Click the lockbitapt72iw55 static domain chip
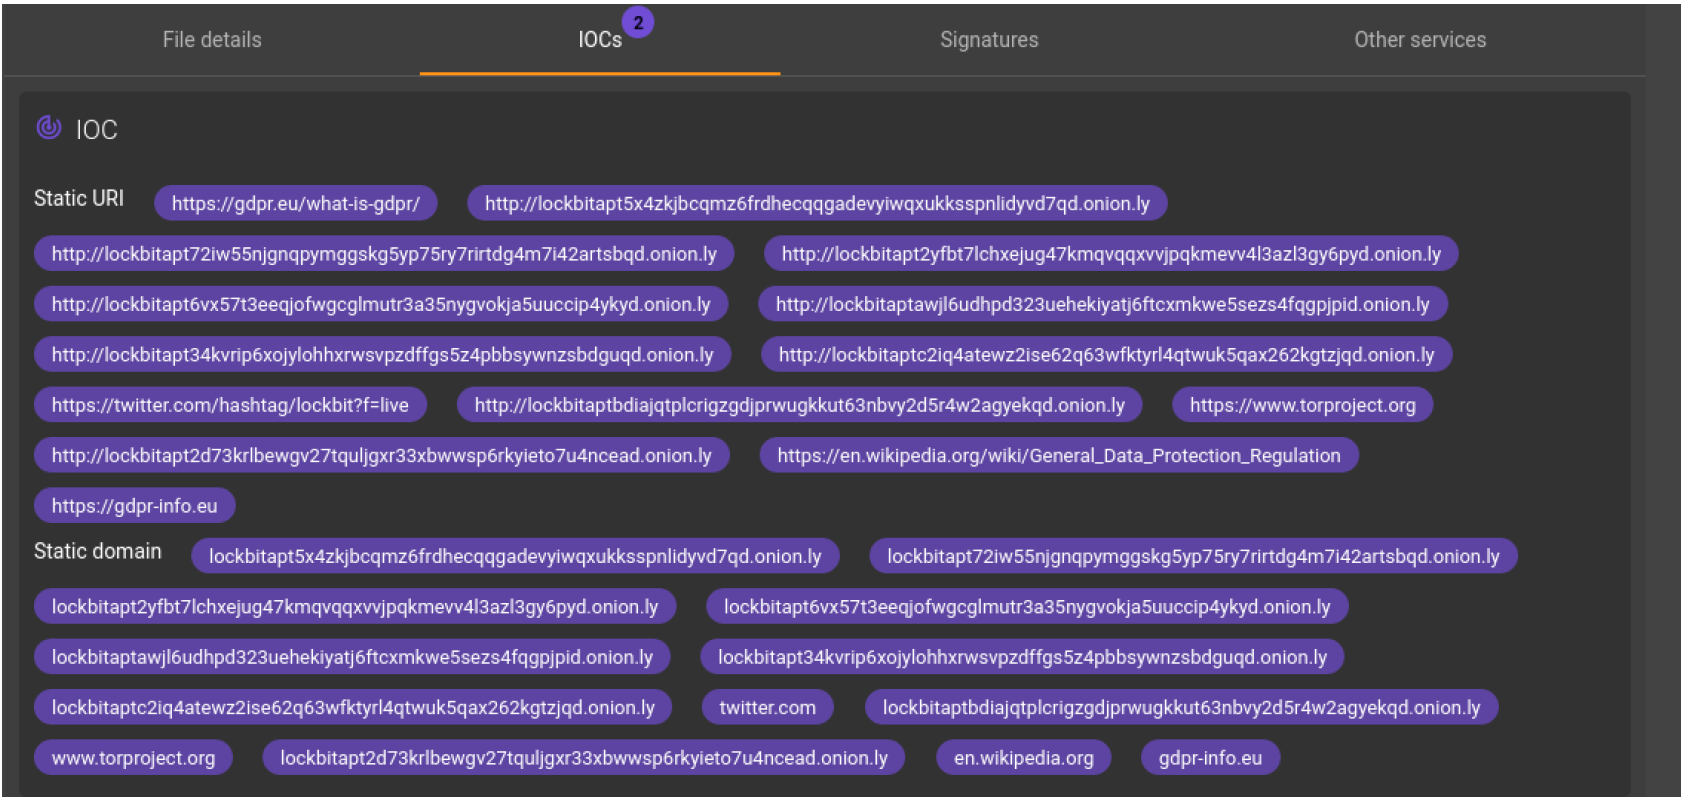The height and width of the screenshot is (797, 1681). pyautogui.click(x=1193, y=556)
